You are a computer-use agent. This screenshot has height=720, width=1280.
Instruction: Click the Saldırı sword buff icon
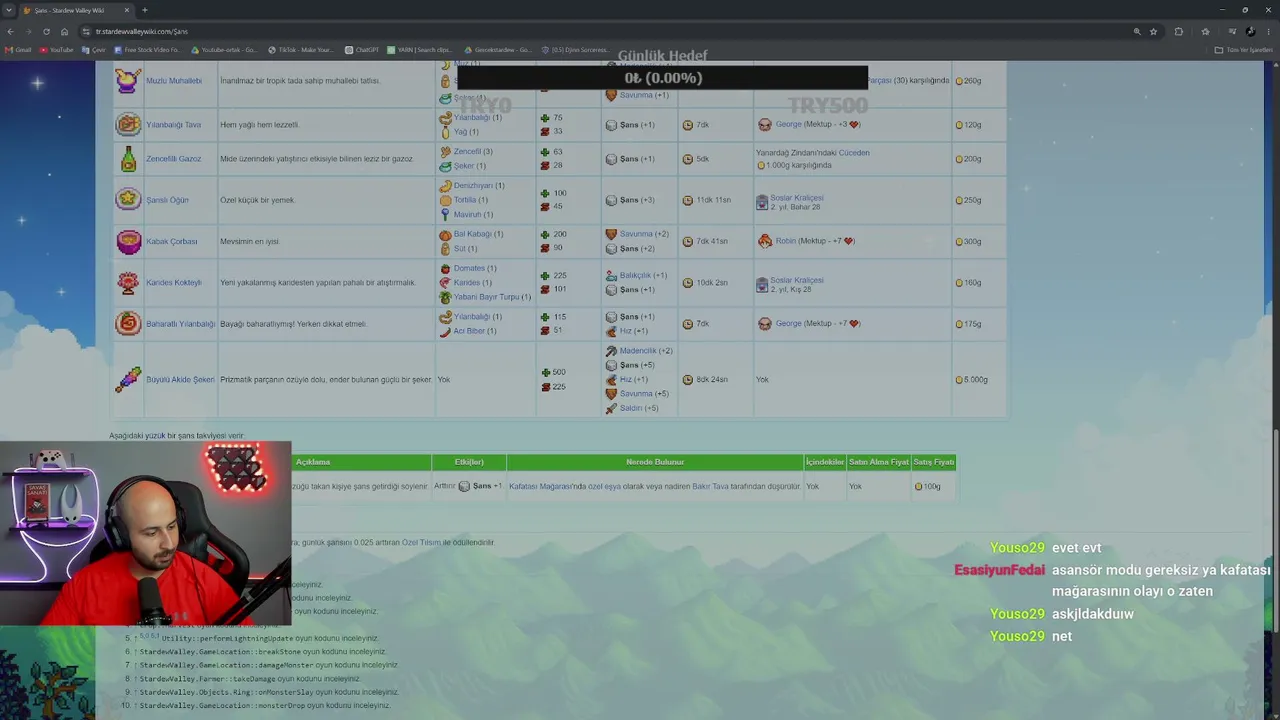coord(611,408)
